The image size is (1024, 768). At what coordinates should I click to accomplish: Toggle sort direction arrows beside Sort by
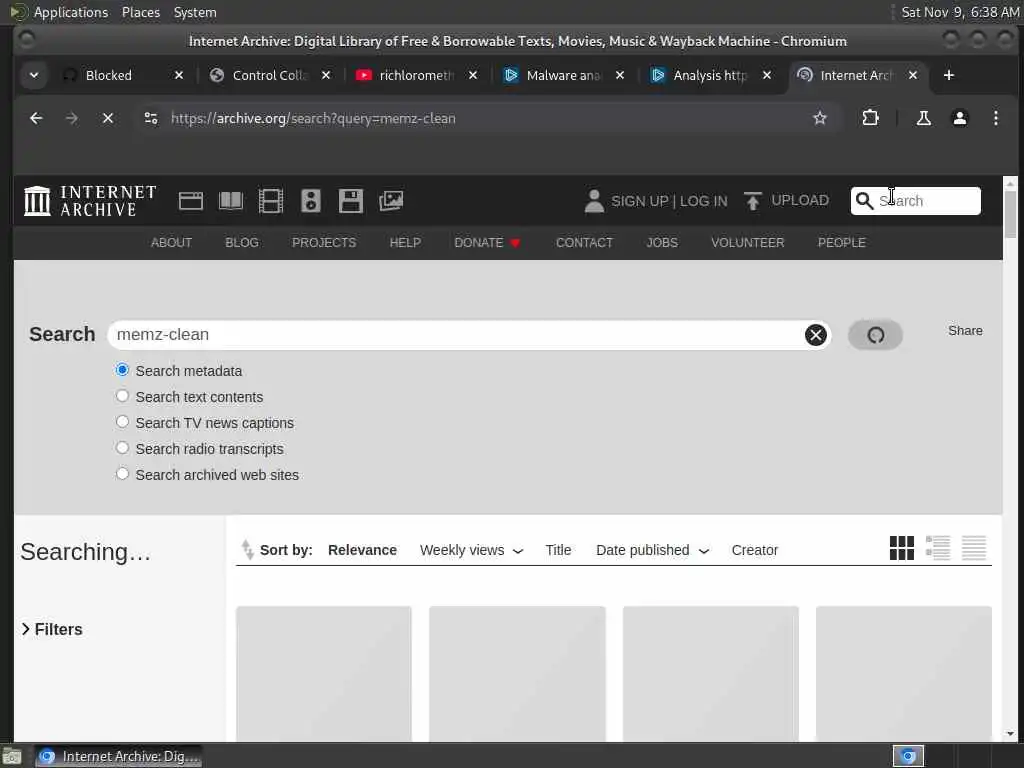tap(248, 549)
